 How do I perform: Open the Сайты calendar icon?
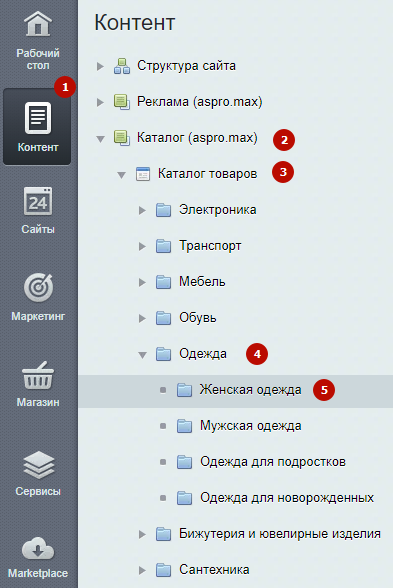point(38,201)
